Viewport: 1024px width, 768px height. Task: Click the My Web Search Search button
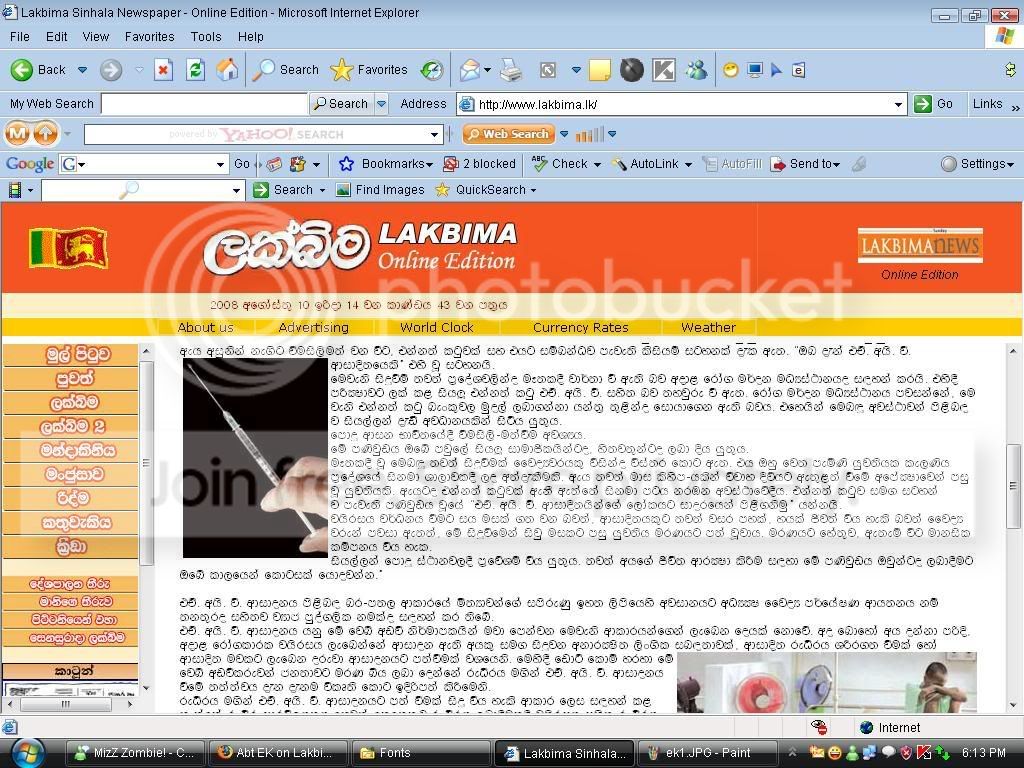pyautogui.click(x=341, y=104)
